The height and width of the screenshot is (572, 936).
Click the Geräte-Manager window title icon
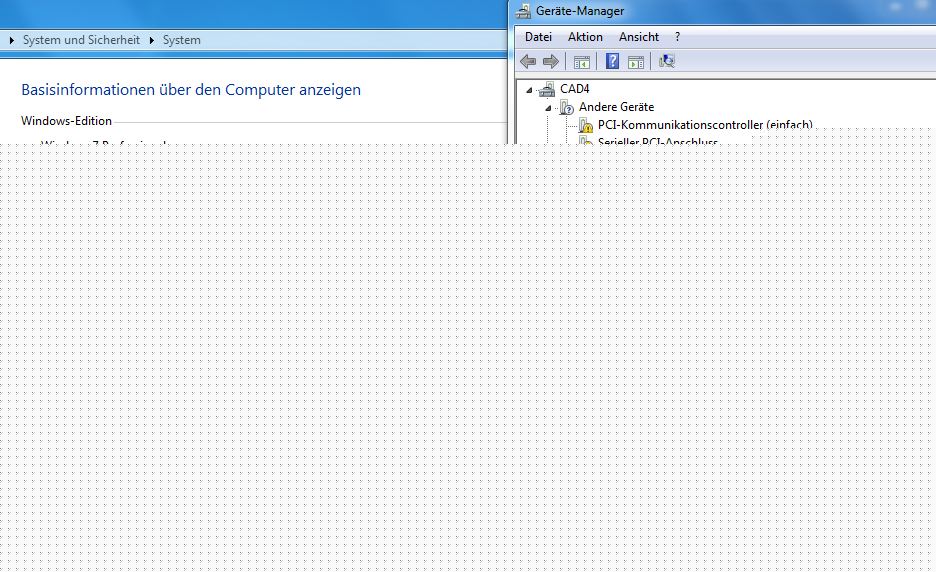pos(524,11)
